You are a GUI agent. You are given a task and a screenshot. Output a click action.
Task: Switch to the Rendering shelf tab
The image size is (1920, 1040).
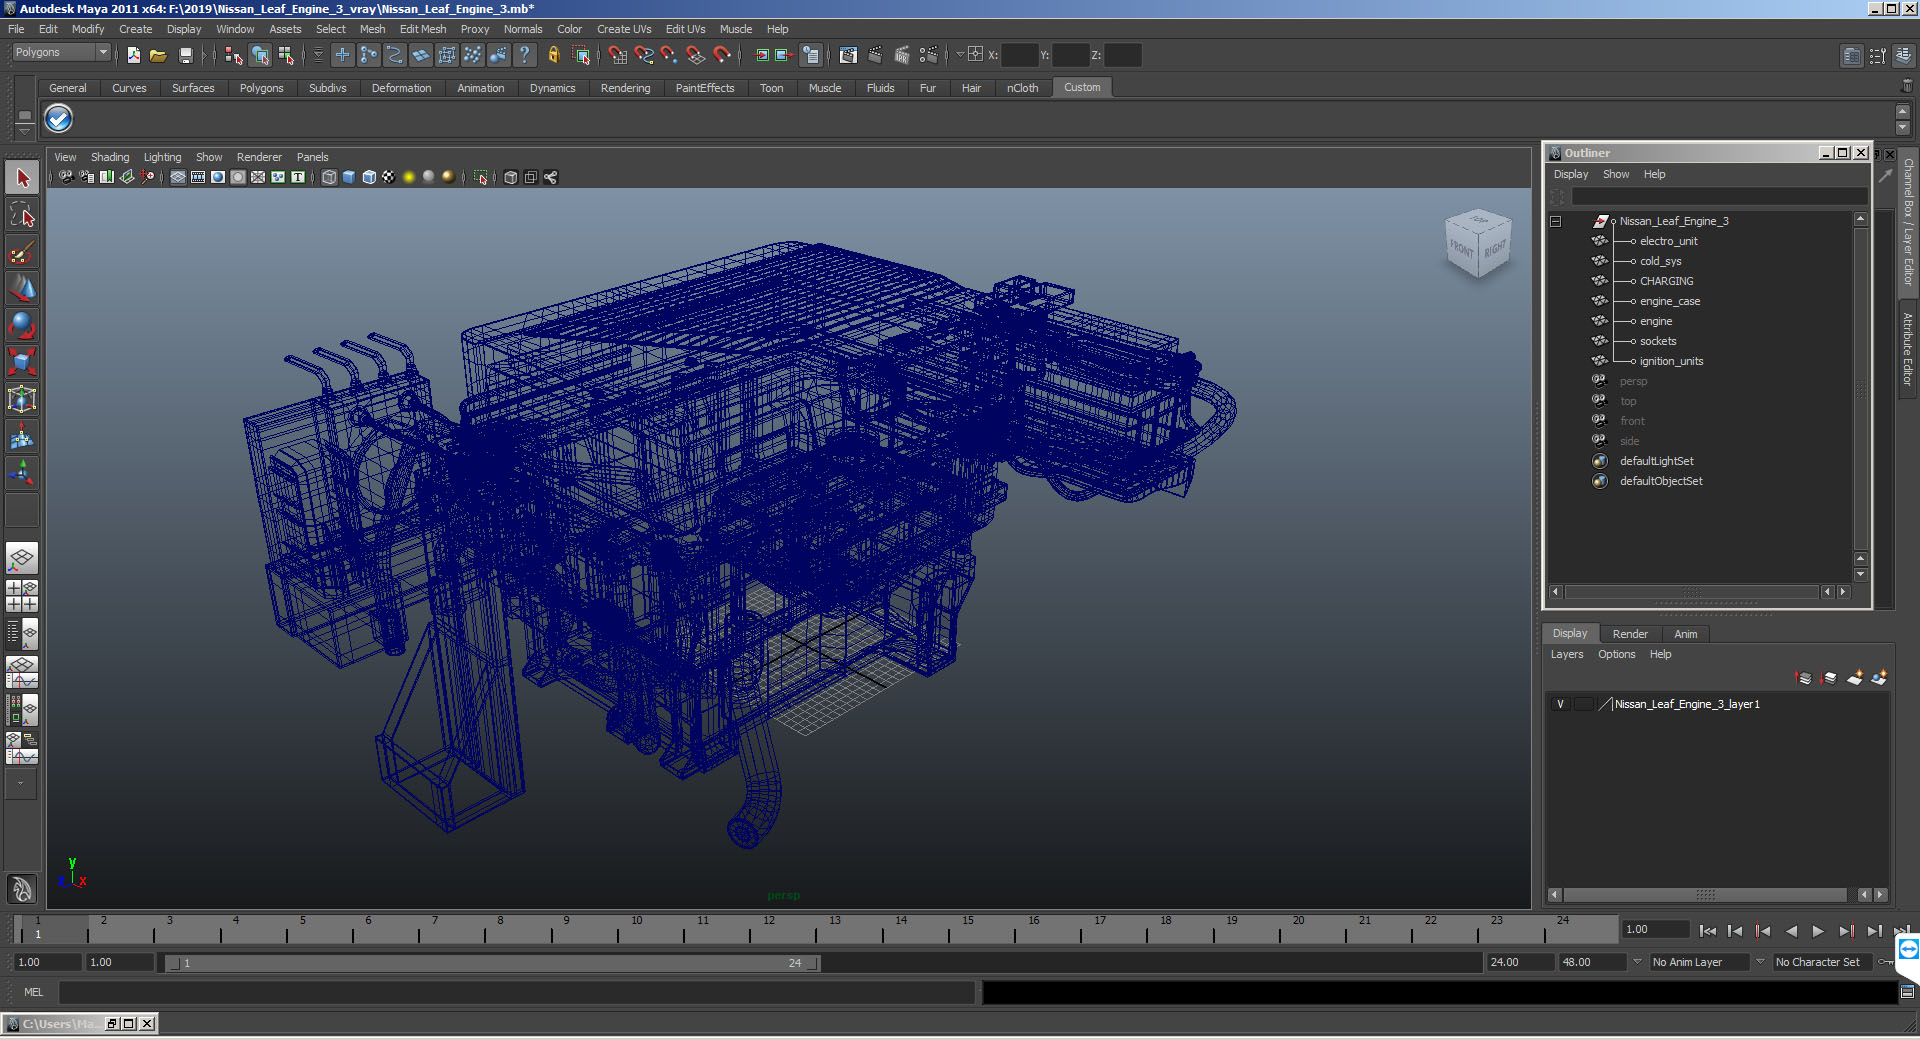pos(625,88)
